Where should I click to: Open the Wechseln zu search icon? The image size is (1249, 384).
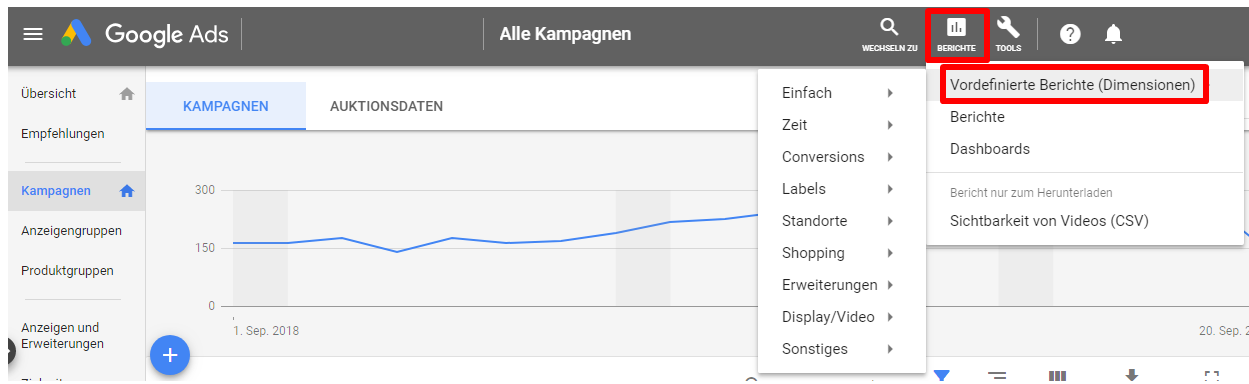click(889, 35)
